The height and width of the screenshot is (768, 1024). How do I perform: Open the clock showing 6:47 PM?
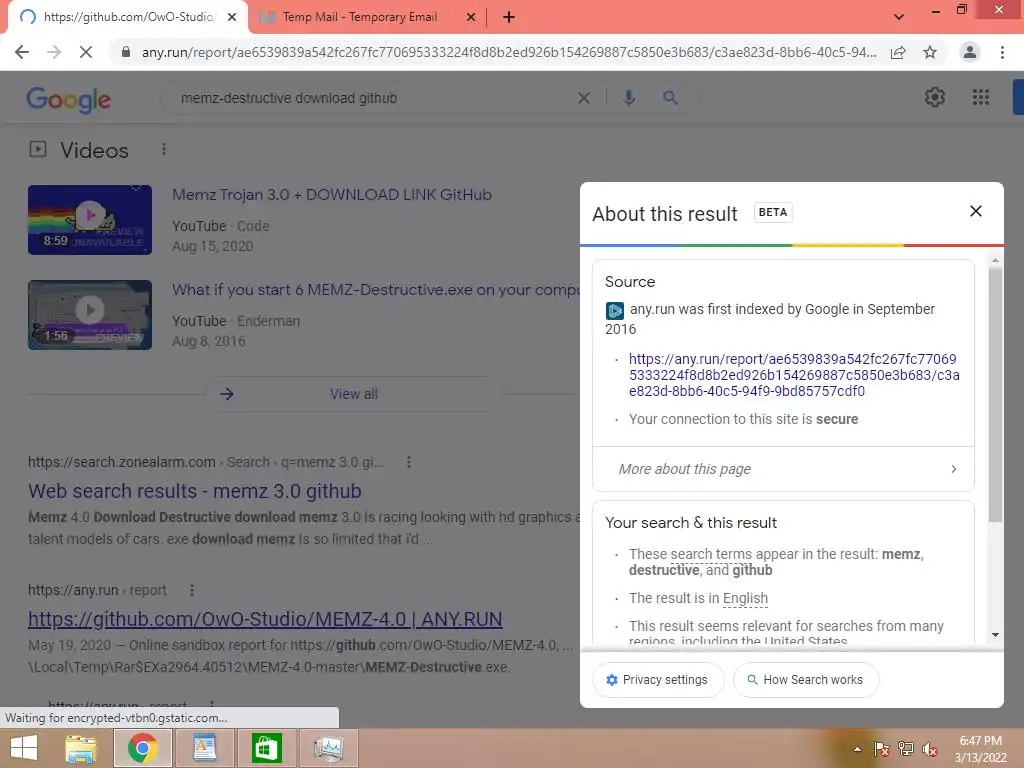980,741
